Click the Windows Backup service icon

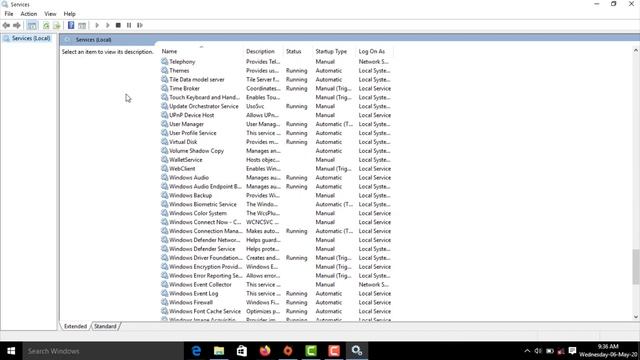[164, 196]
